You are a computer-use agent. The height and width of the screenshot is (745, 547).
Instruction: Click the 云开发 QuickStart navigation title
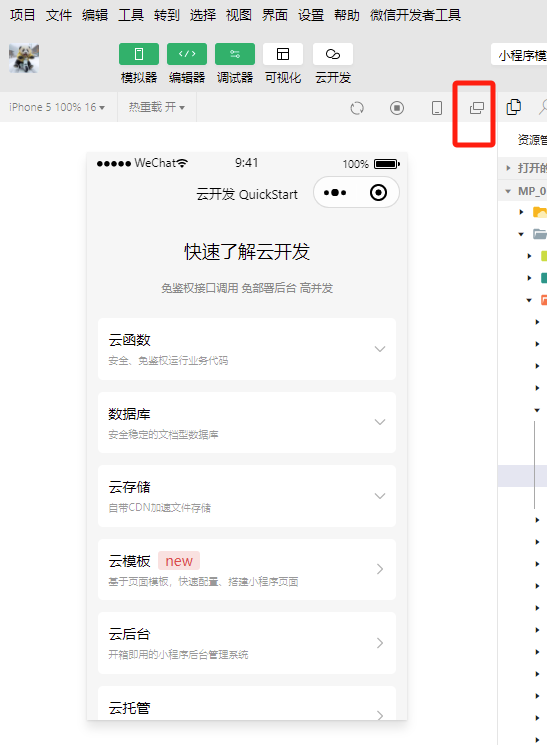(247, 194)
